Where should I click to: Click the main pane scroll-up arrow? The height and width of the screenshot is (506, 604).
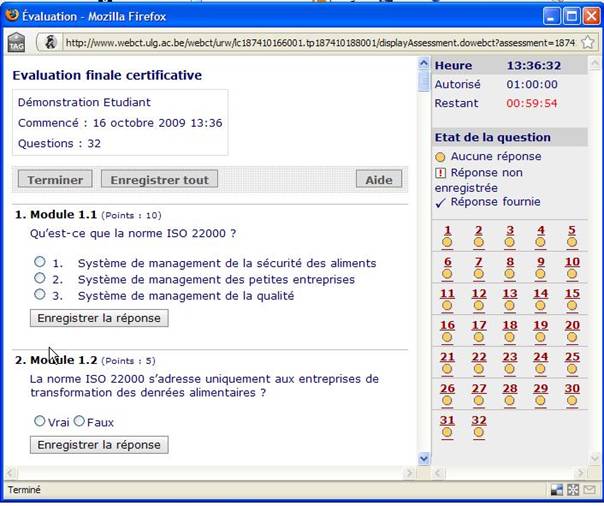(x=423, y=62)
